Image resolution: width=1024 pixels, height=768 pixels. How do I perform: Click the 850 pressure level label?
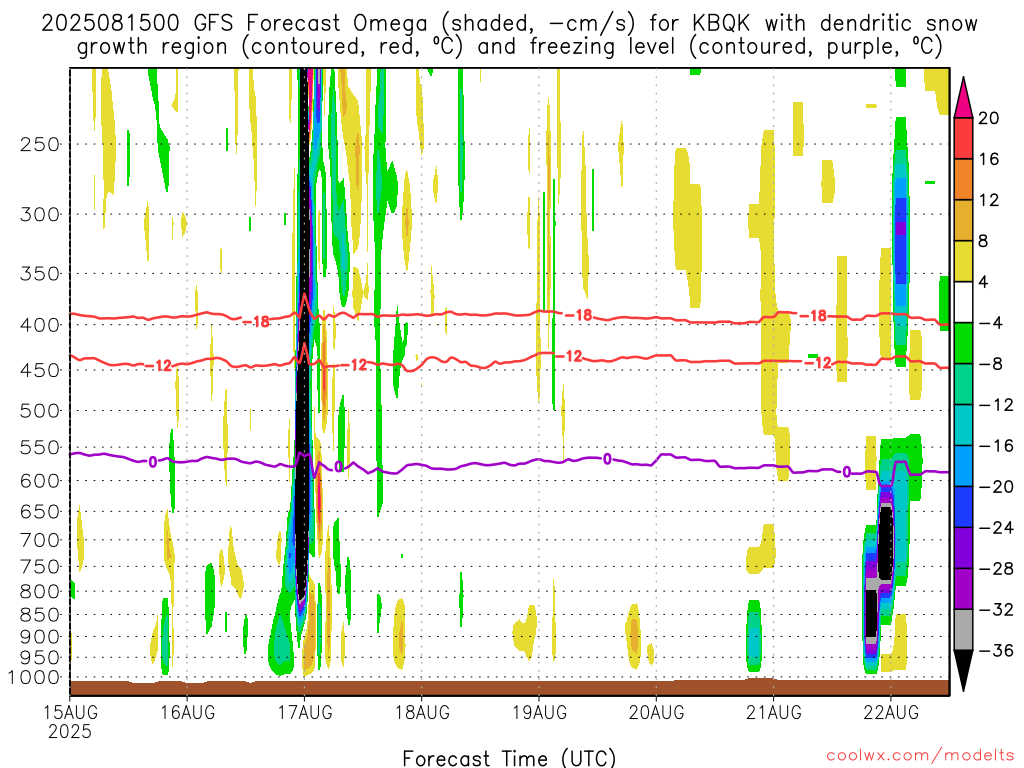pos(40,615)
